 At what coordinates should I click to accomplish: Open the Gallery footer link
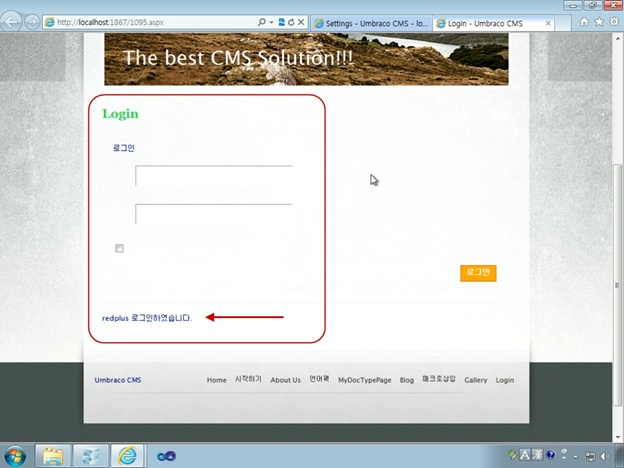476,380
